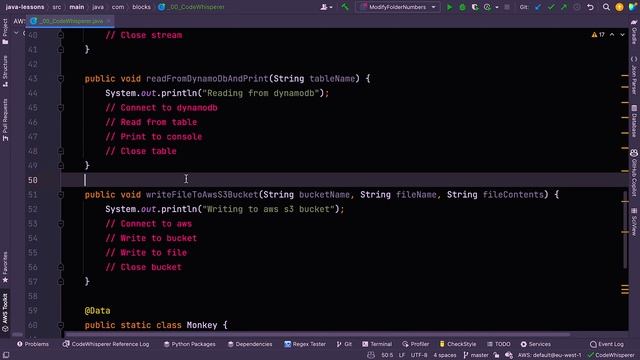
Task: Run the ModifyFolderNumbers configuration
Action: [449, 7]
